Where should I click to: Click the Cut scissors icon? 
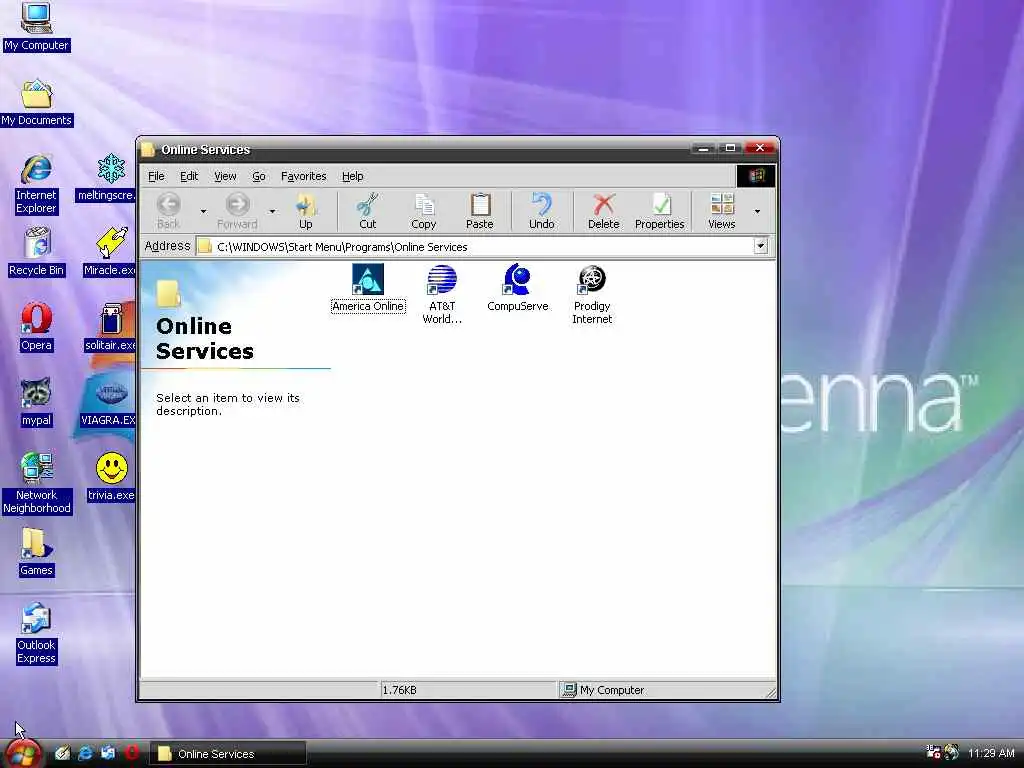click(368, 204)
